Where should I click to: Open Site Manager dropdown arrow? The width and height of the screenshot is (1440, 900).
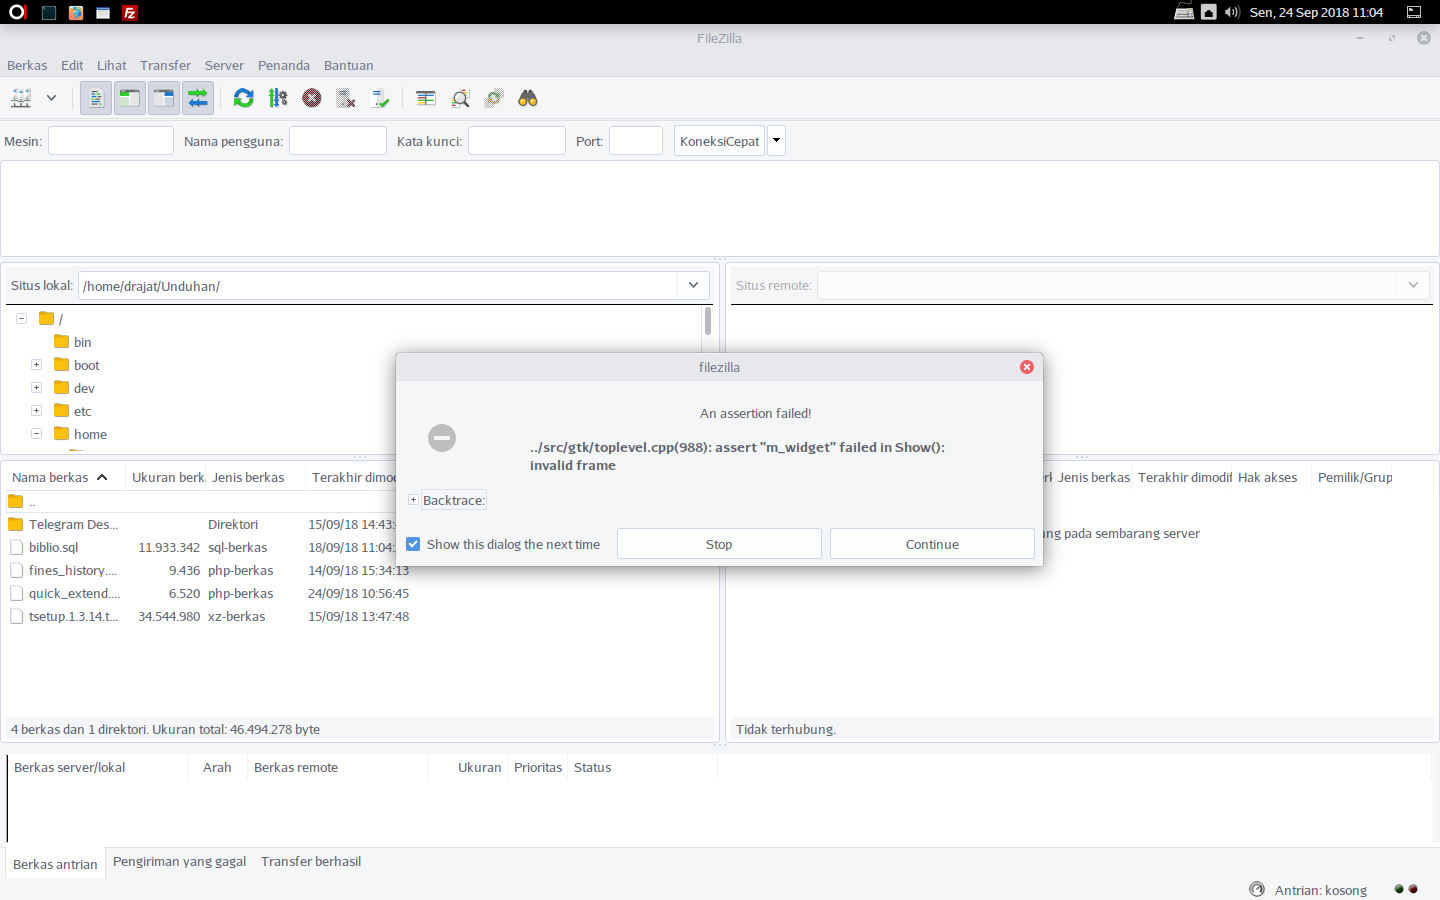tap(51, 98)
